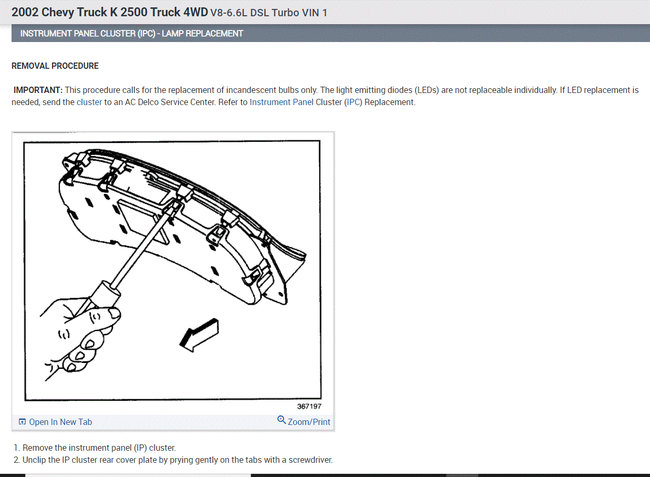Click step 2 'Unclip the IP cluster rear cover plate'
Screen dimensions: 650x477
point(177,460)
